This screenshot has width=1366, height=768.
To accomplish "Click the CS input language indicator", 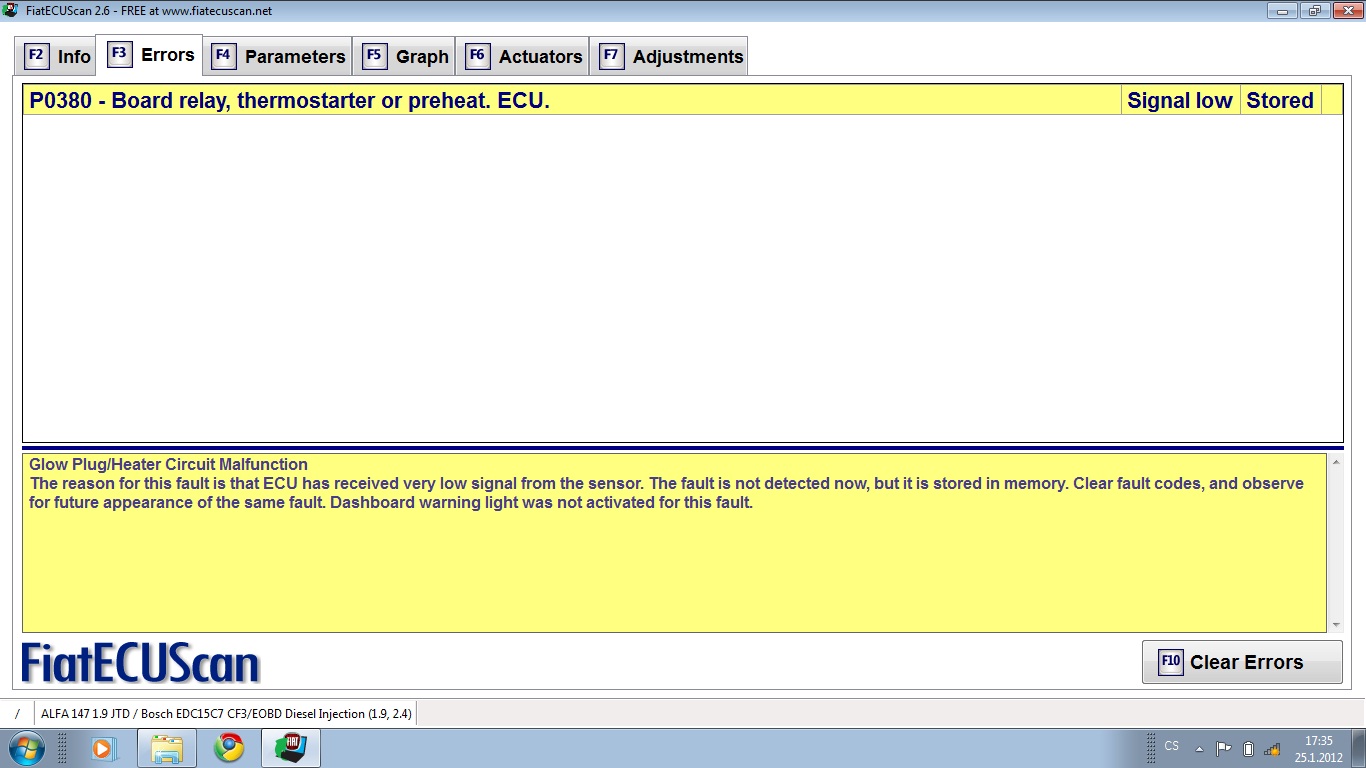I will [x=1171, y=746].
